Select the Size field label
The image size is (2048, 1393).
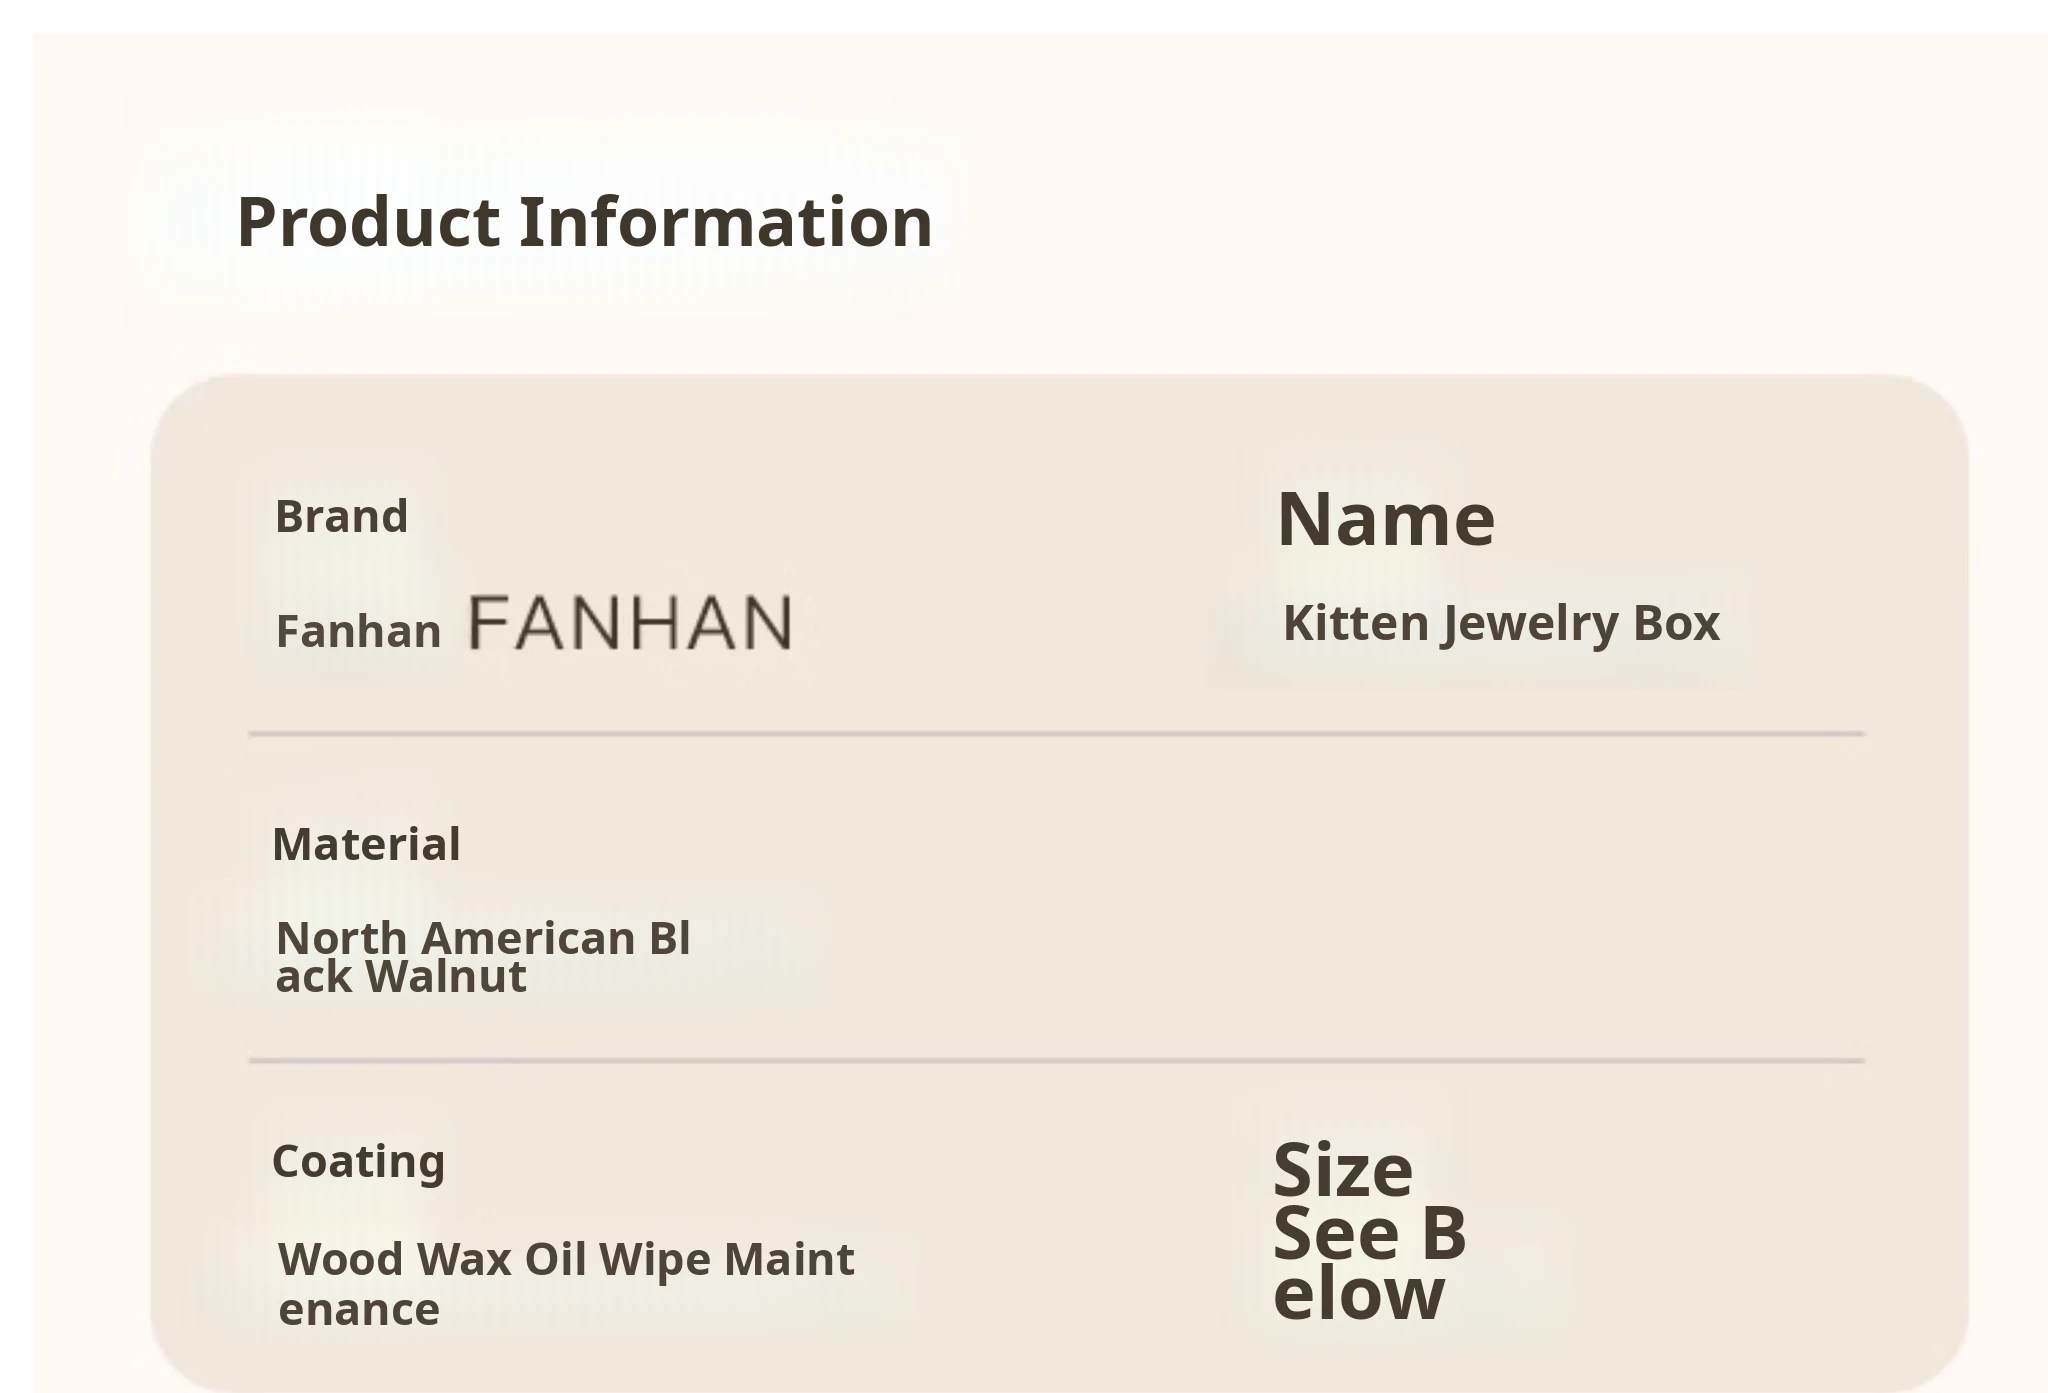click(x=1342, y=1170)
